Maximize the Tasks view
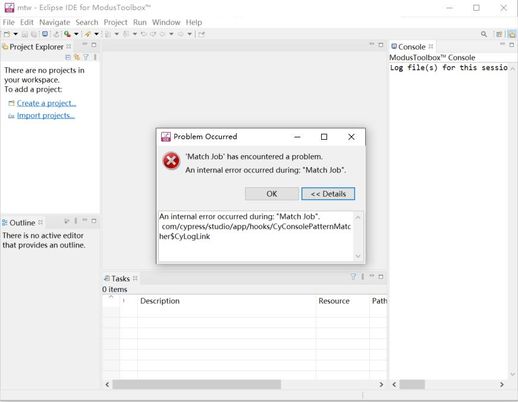Screen dimensions: 518x402 381,276
